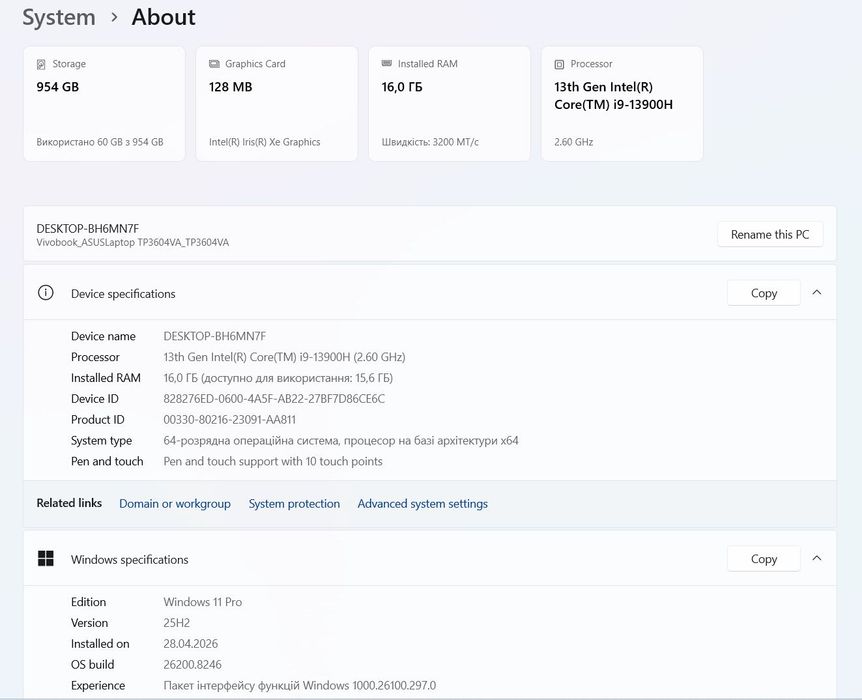Click the Storage drive icon
This screenshot has height=700, width=862.
[41, 64]
